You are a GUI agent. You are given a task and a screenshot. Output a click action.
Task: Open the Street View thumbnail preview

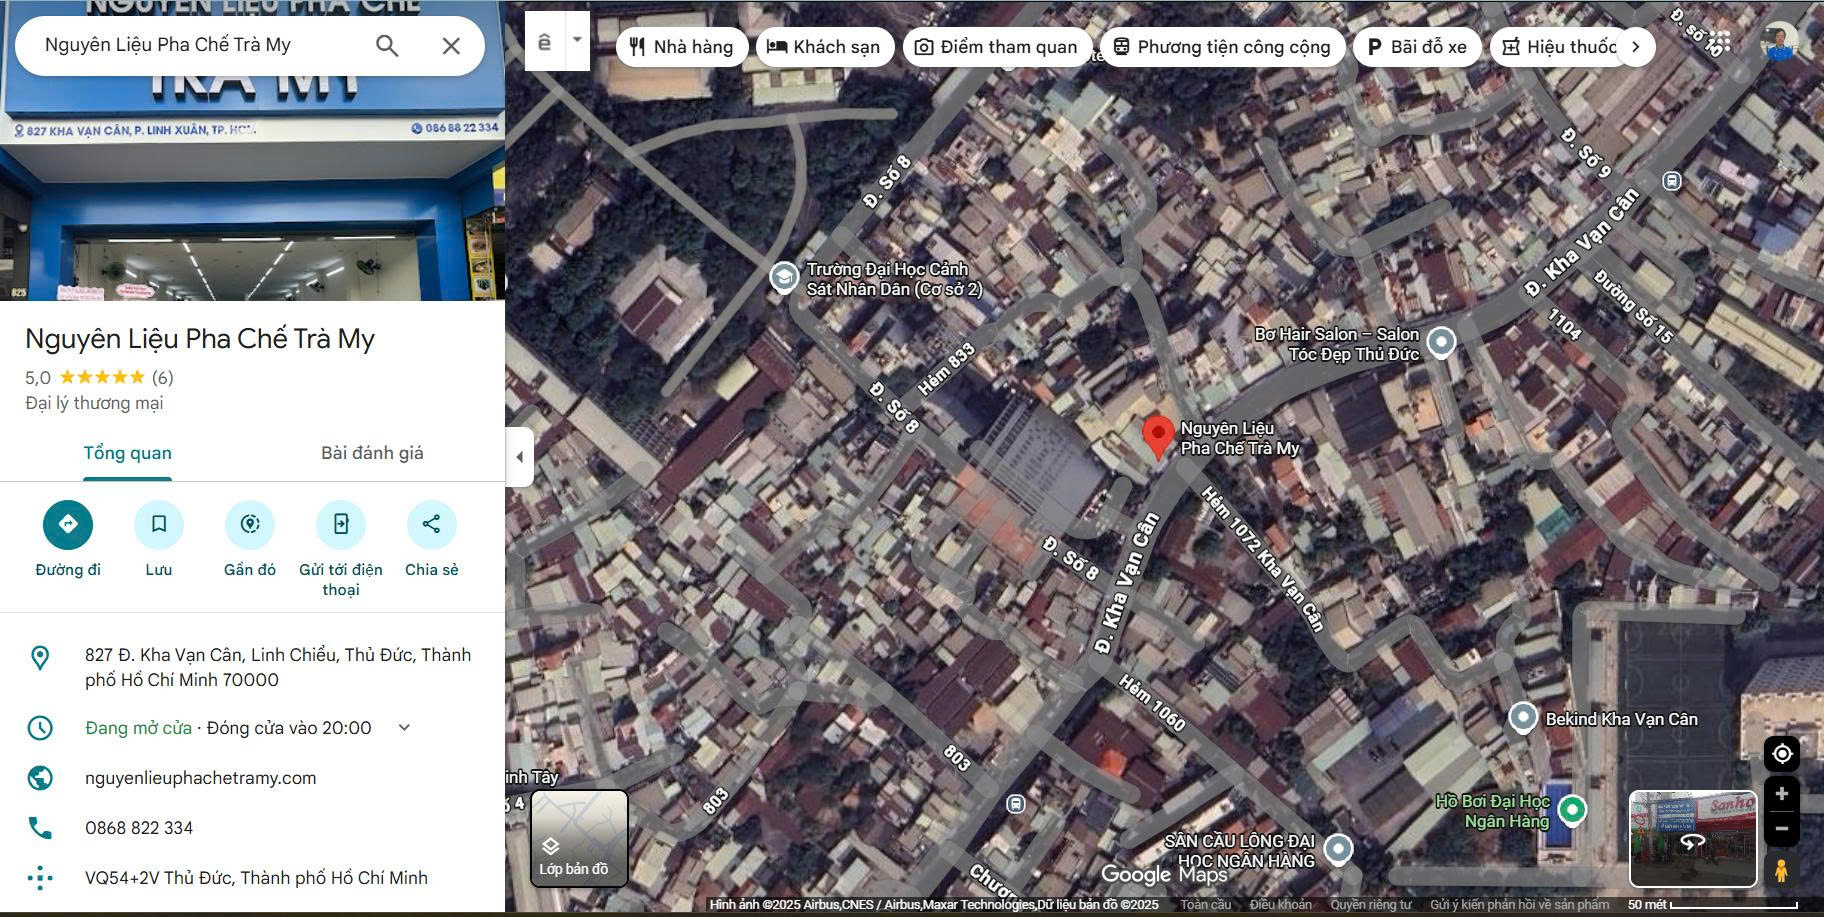pos(1692,838)
